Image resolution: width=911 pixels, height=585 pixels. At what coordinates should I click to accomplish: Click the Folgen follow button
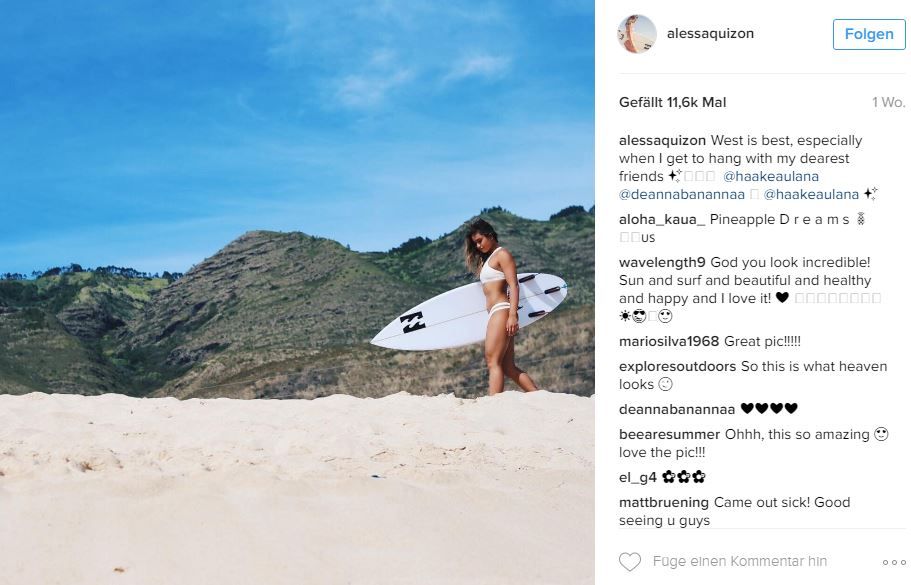869,34
